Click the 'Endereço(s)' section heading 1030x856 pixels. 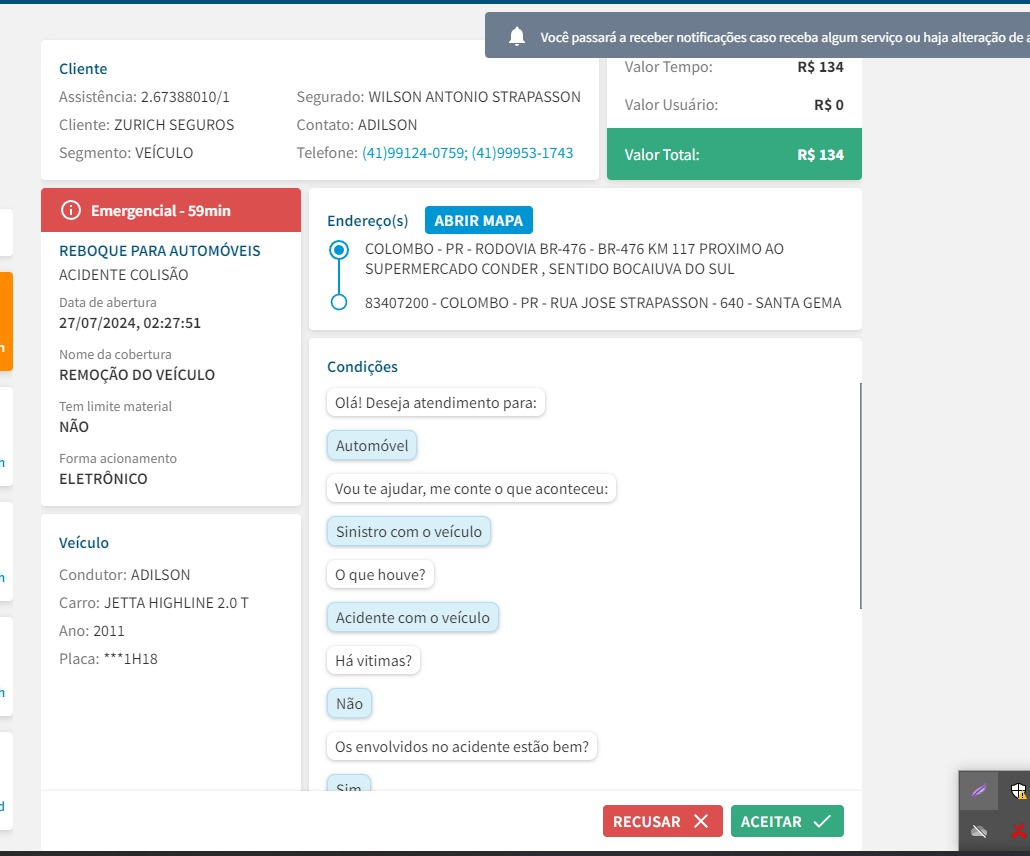coord(368,221)
